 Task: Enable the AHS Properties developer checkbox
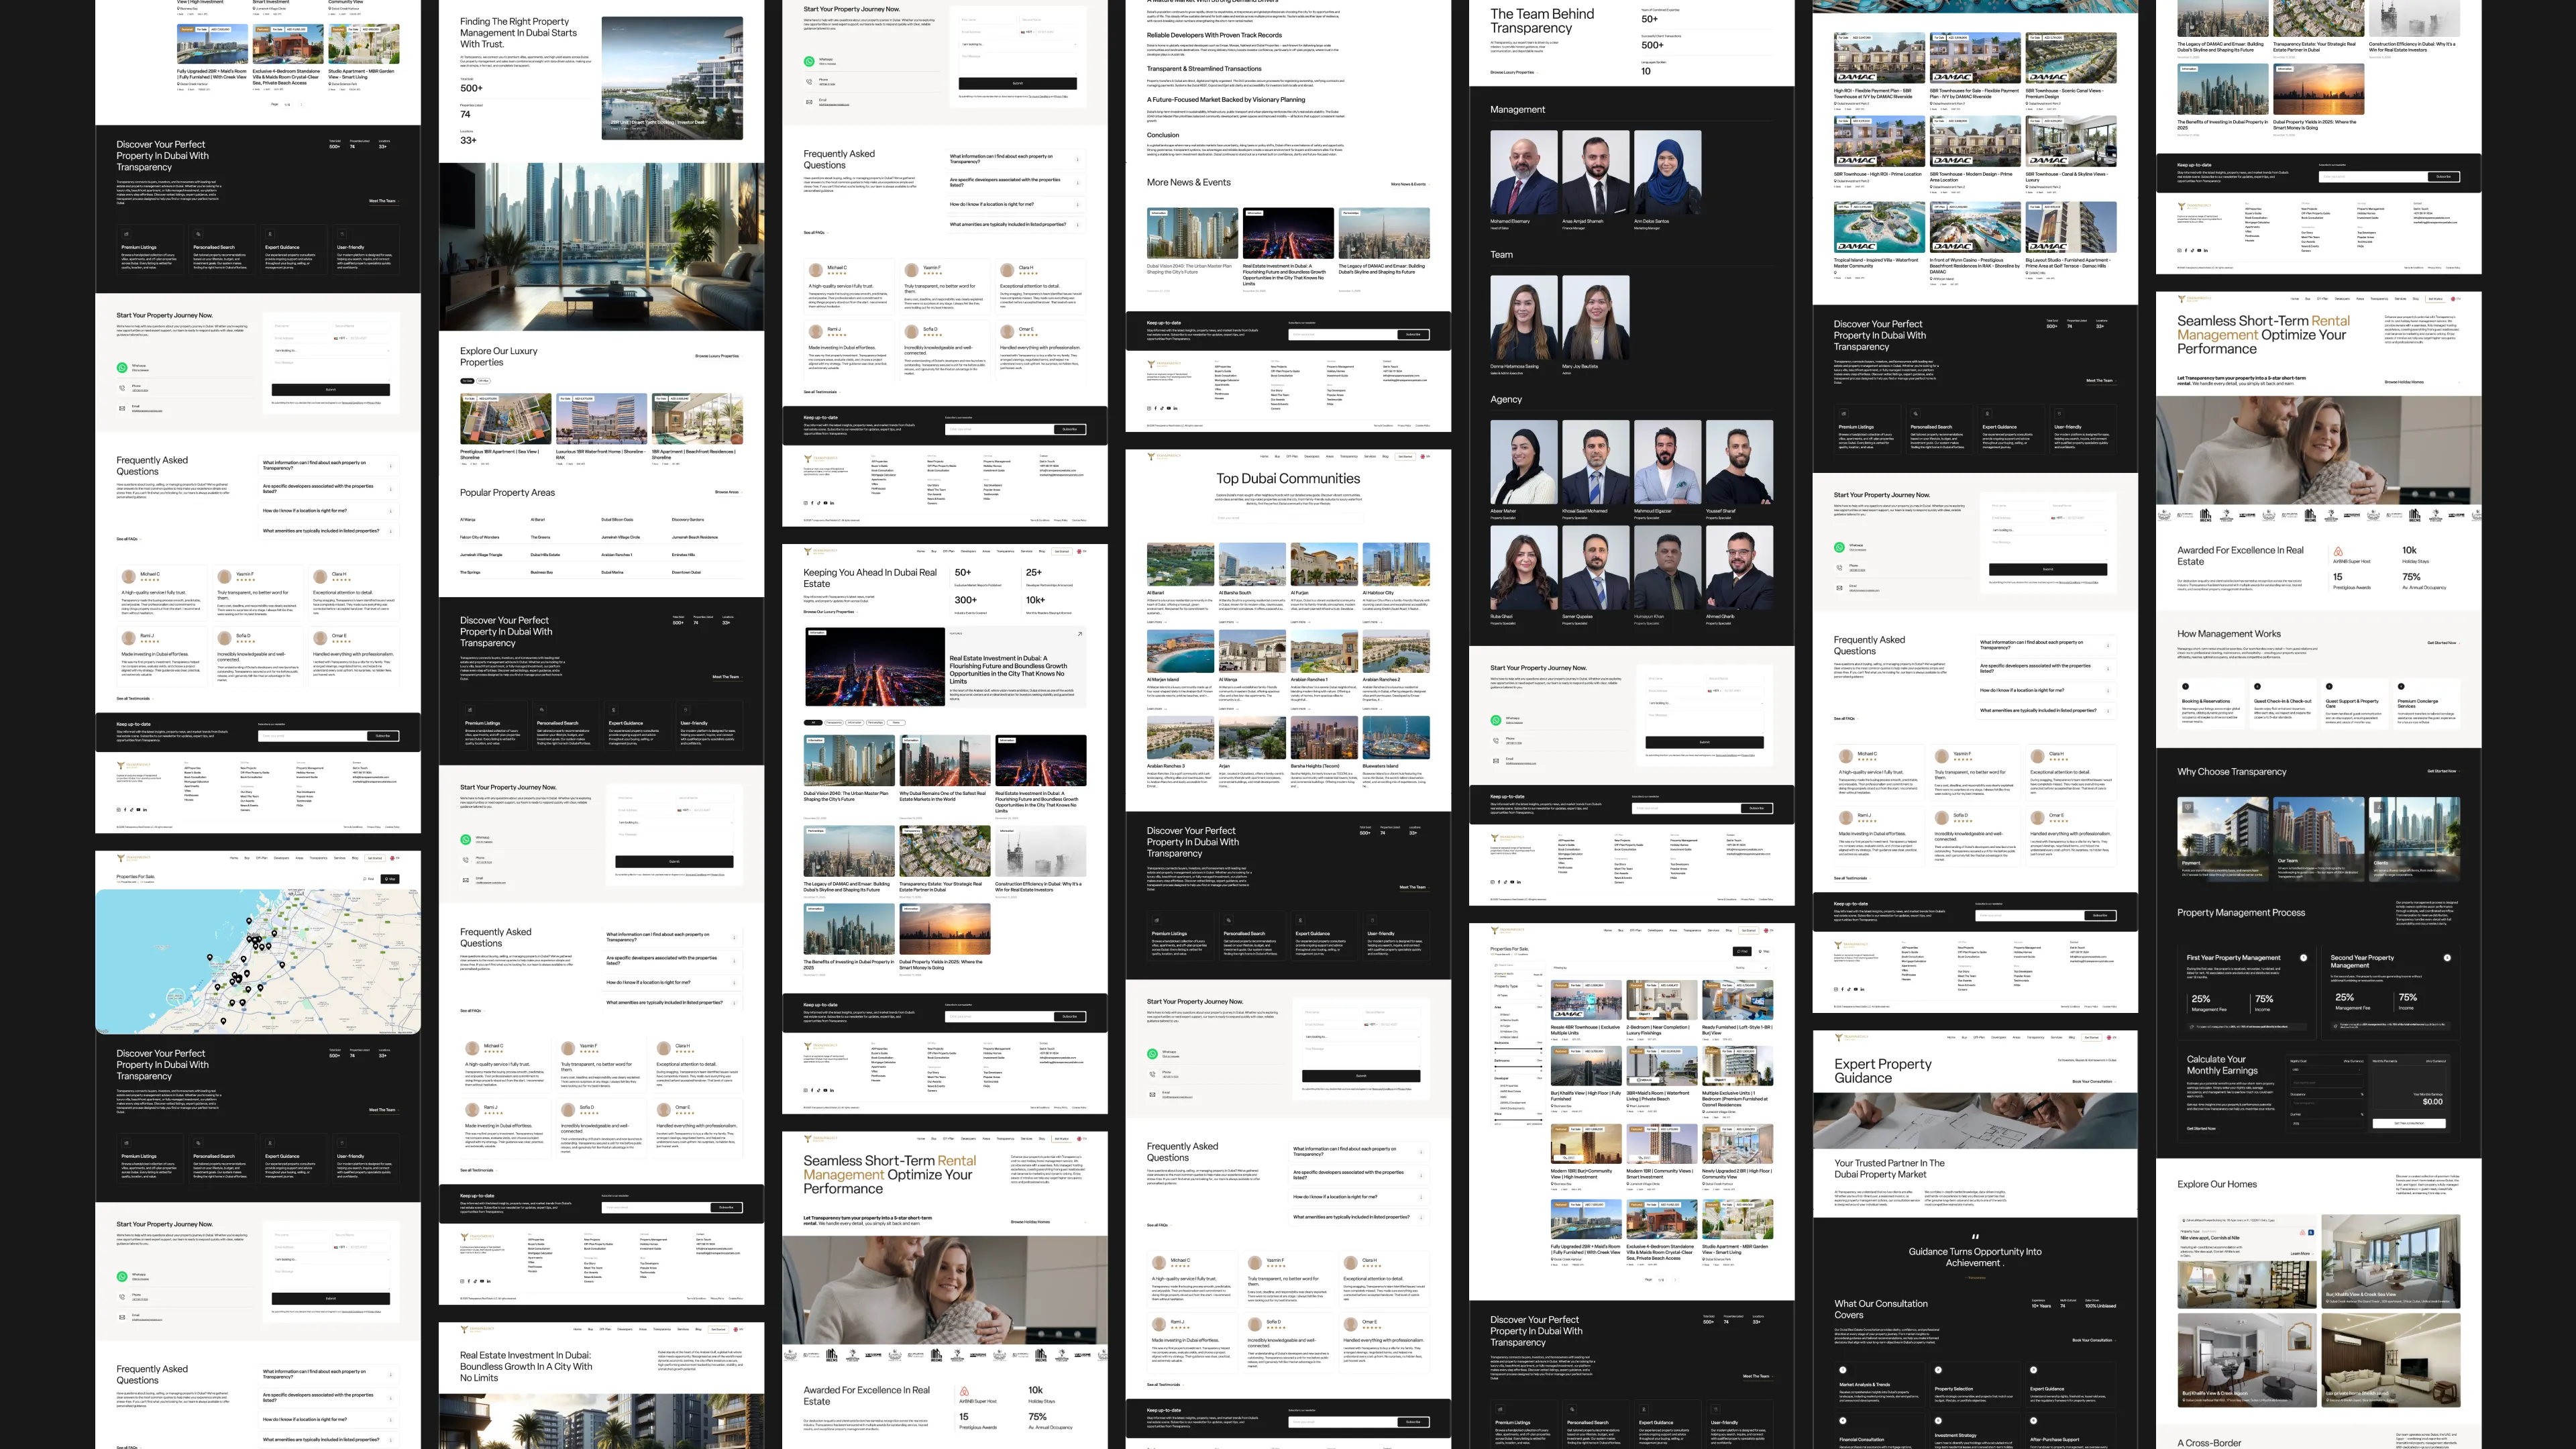pos(1496,1086)
